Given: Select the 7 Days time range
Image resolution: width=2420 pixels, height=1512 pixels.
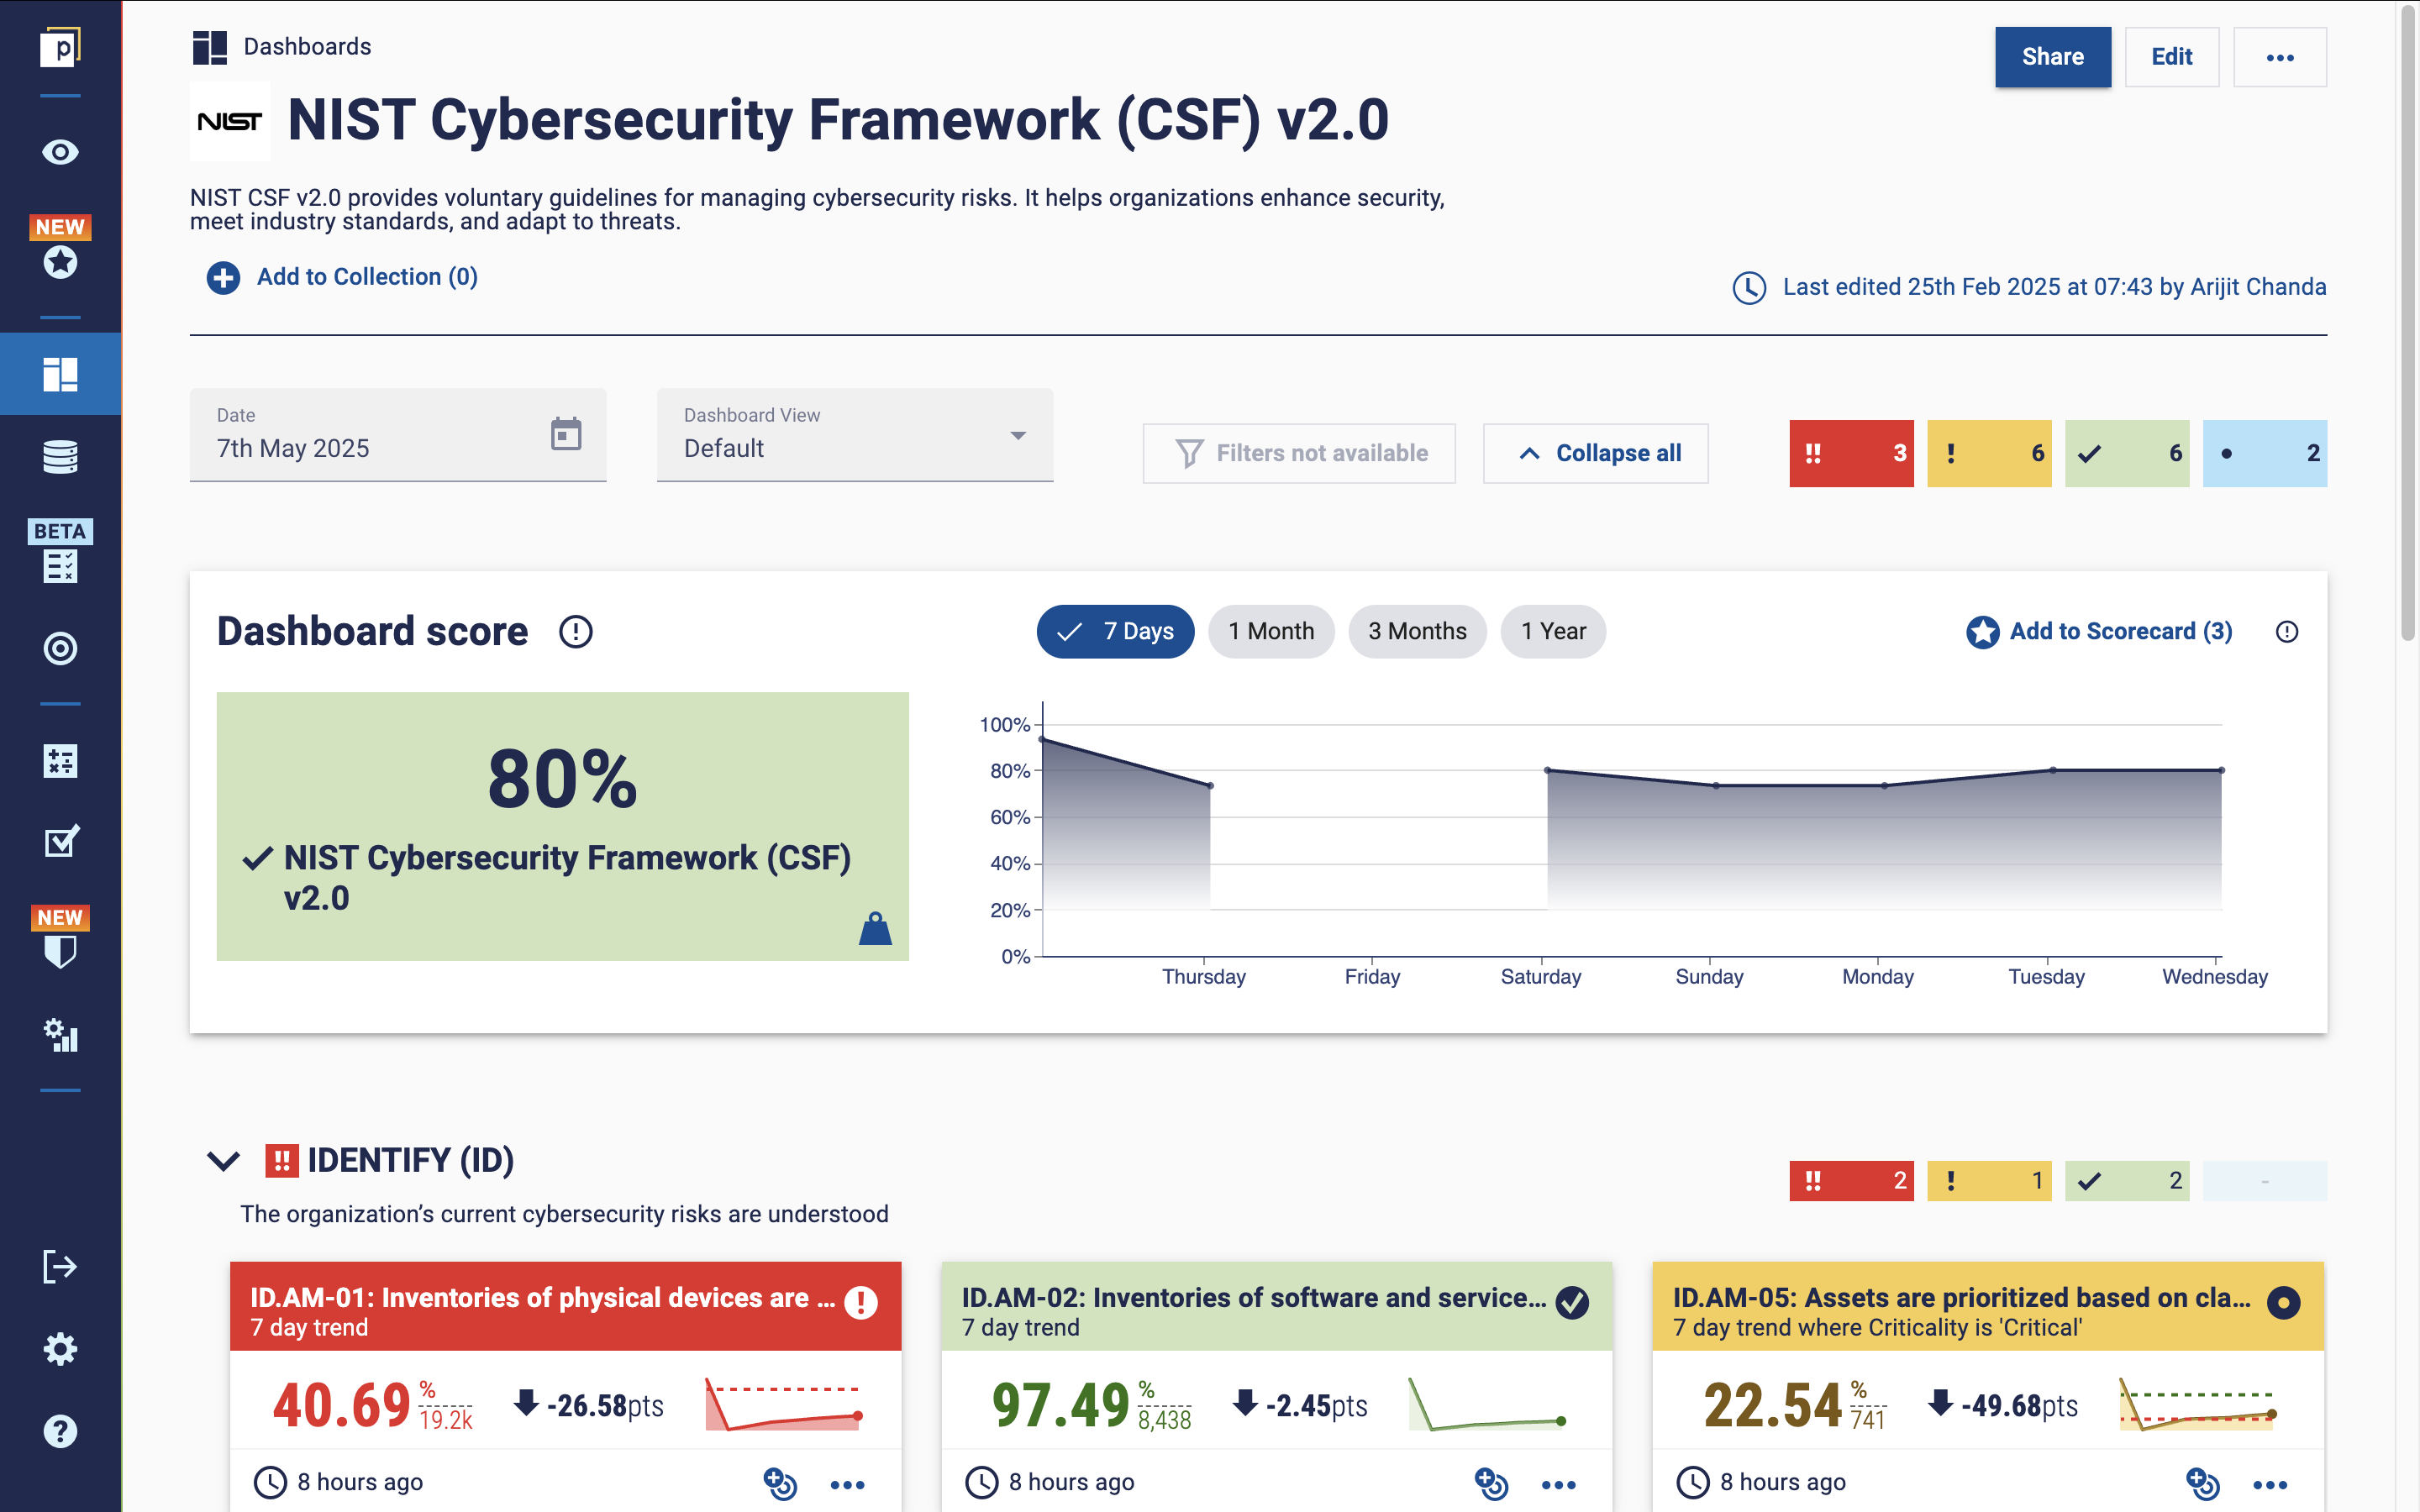Looking at the screenshot, I should (x=1115, y=632).
